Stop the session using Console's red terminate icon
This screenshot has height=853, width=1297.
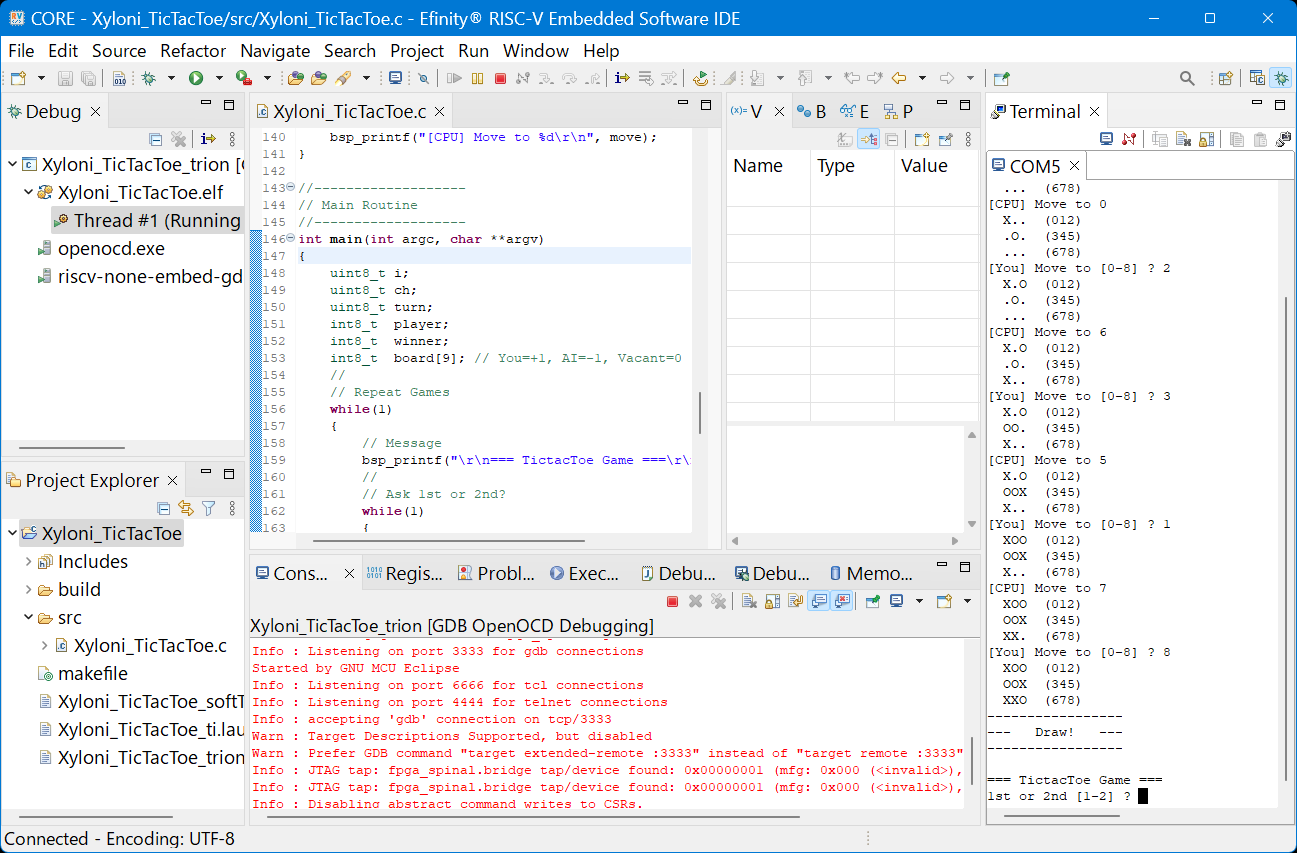point(672,601)
